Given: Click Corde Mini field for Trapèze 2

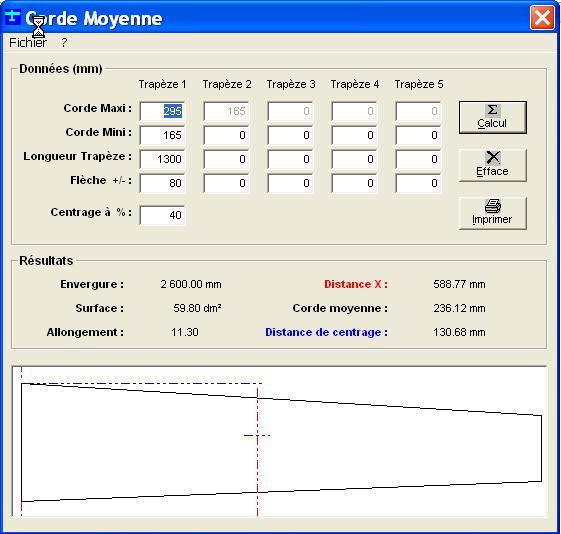Looking at the screenshot, I should pyautogui.click(x=226, y=135).
